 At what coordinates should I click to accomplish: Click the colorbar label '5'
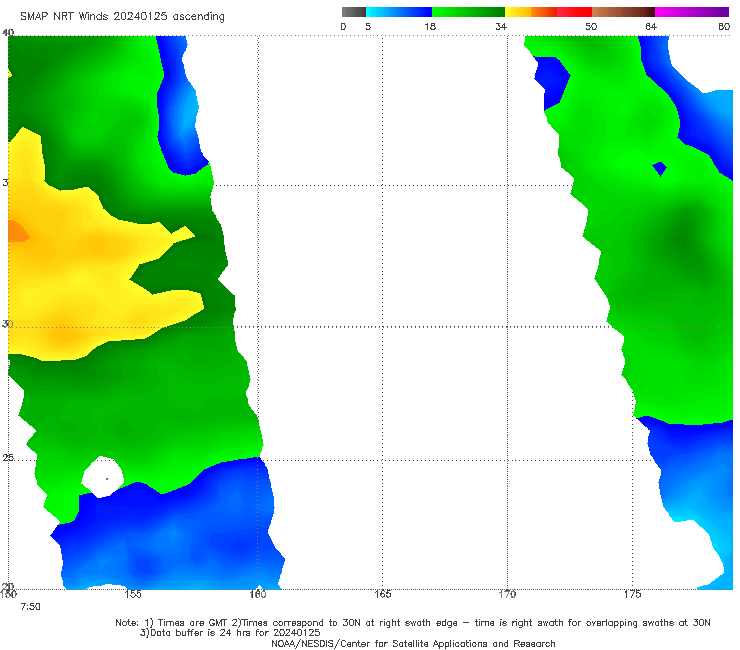click(x=368, y=27)
